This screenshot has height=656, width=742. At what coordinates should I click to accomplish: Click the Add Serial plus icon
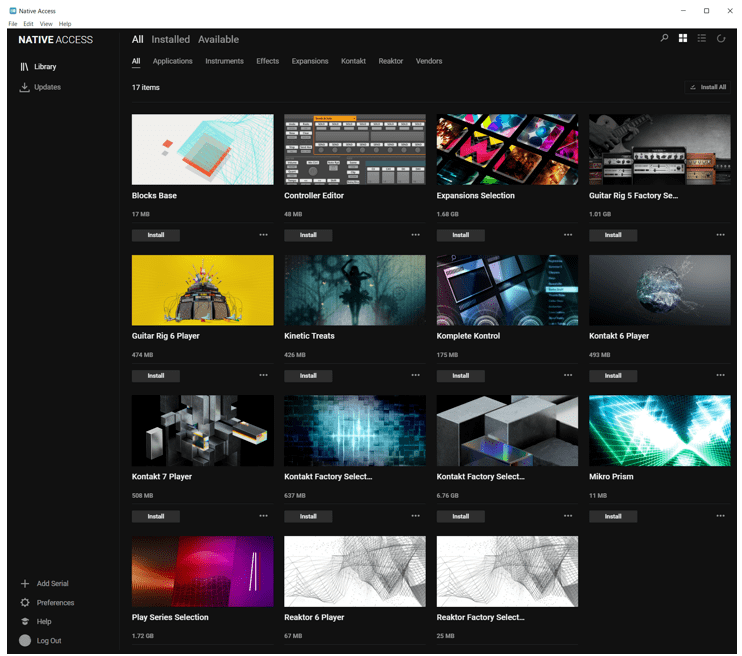click(x=25, y=584)
